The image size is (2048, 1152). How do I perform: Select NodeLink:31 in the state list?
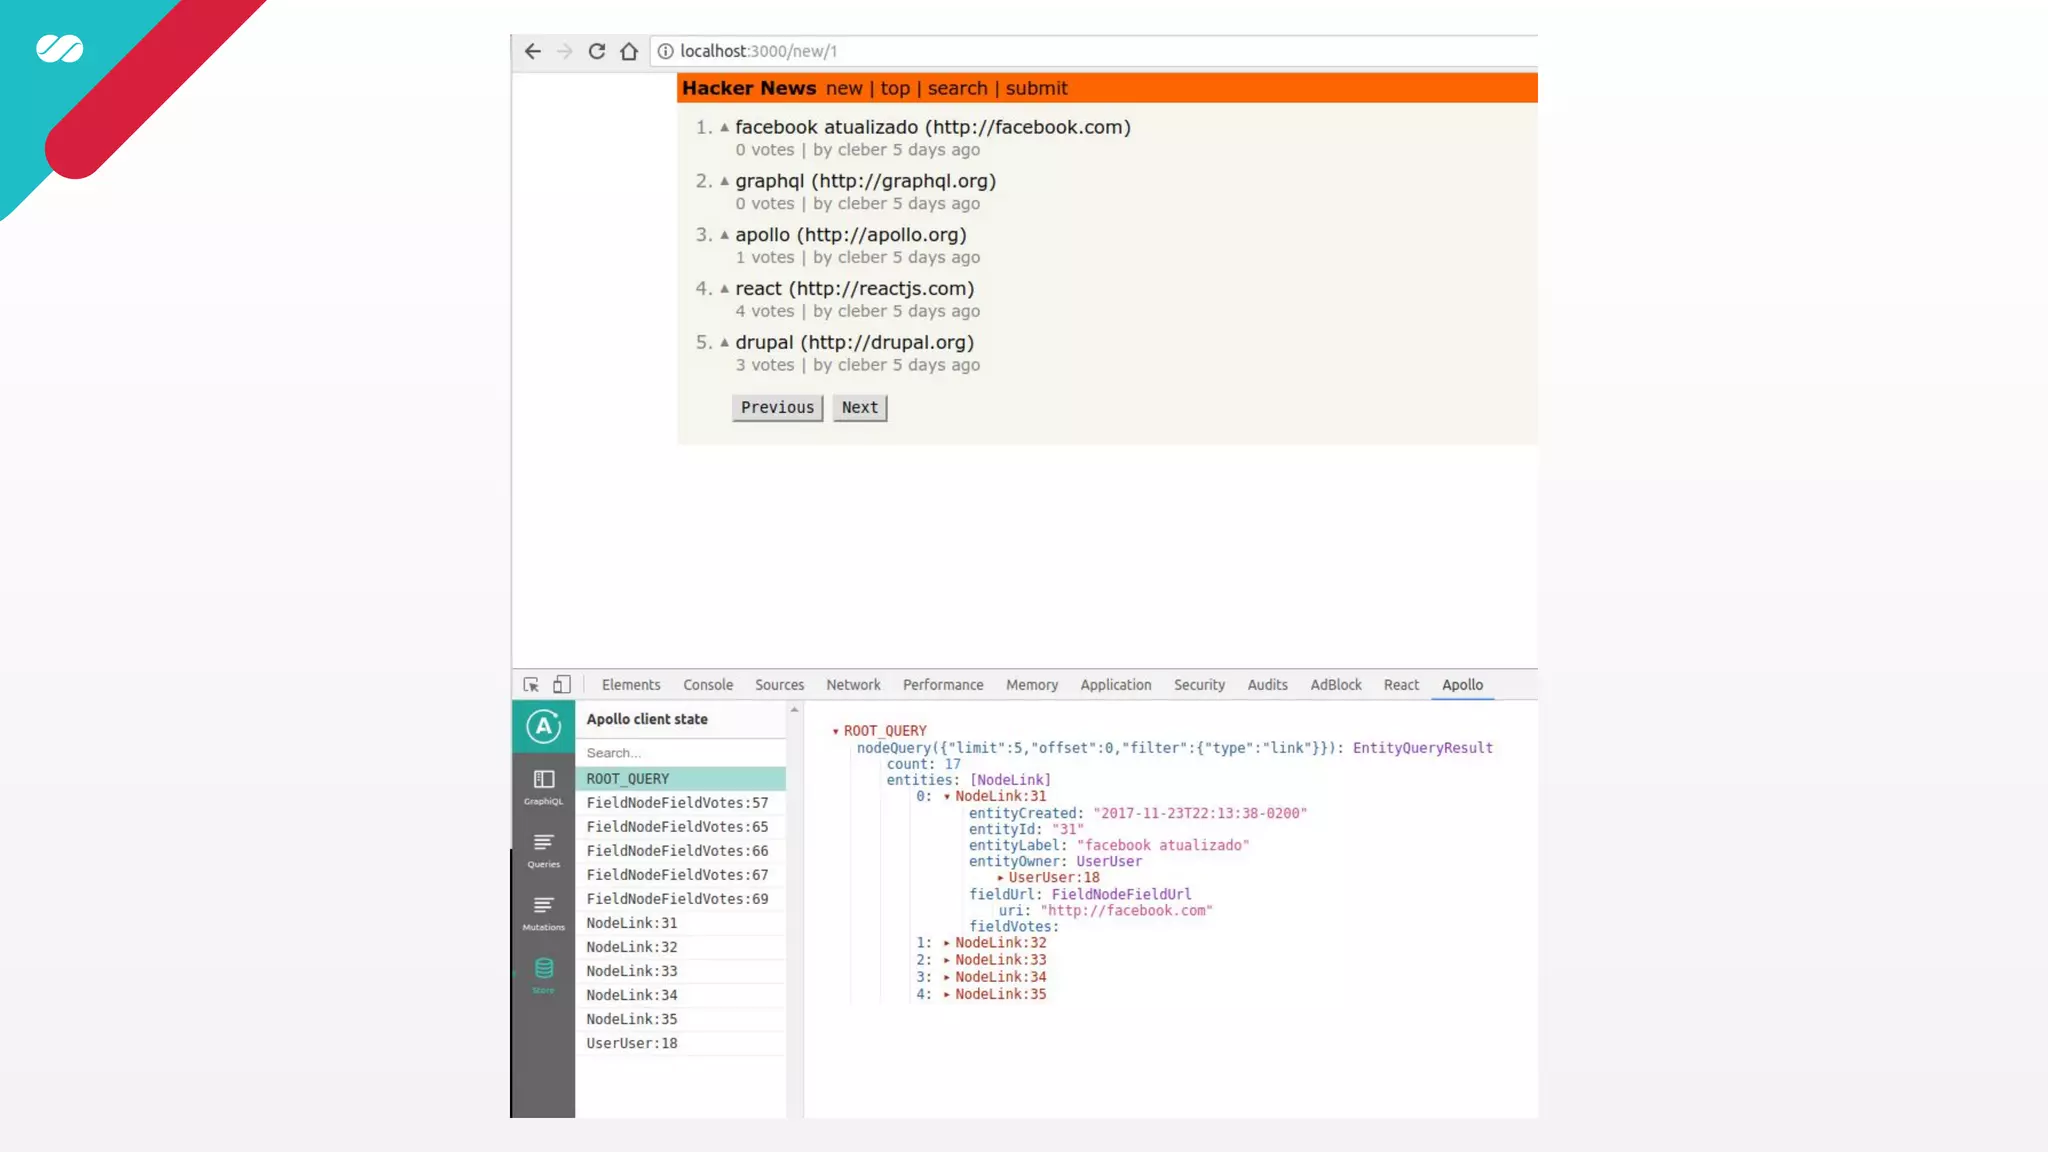[680, 923]
